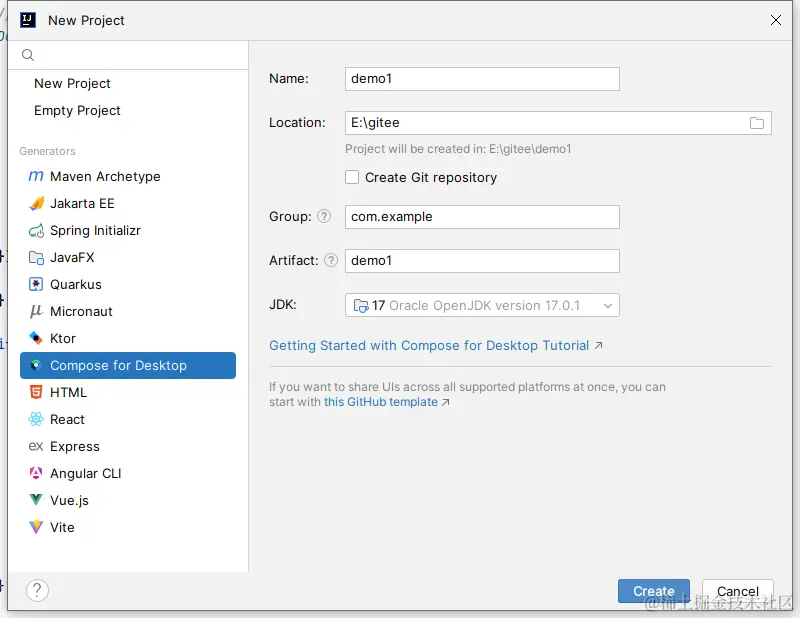800x618 pixels.
Task: Click the JDK folder icon in the dropdown
Action: 361,305
